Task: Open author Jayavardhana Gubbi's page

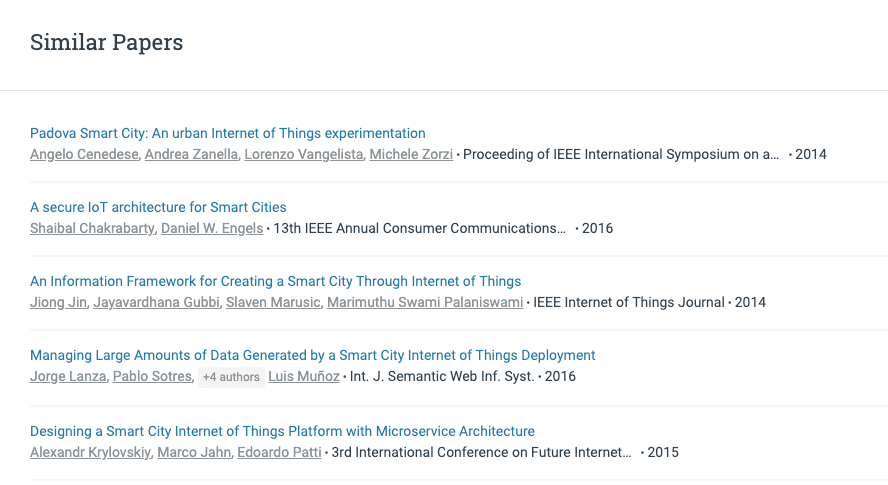Action: click(156, 303)
